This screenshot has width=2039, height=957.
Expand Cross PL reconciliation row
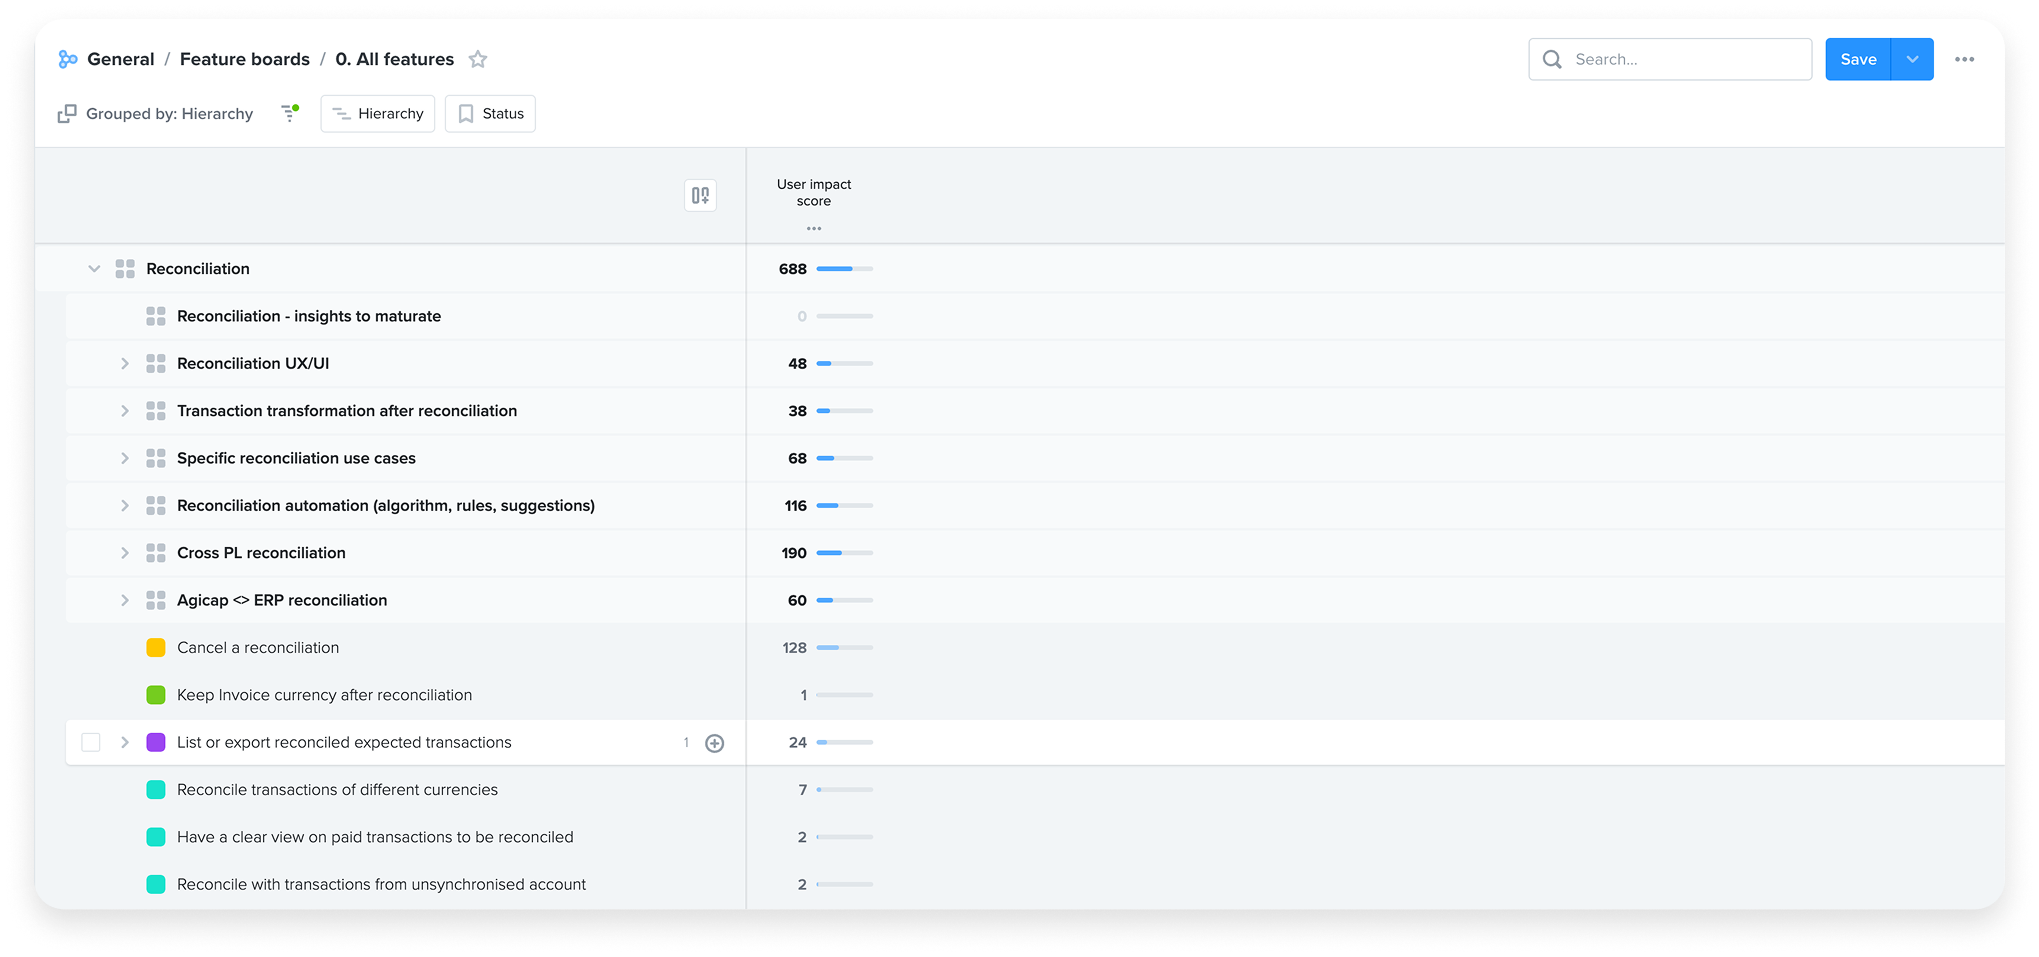click(125, 553)
